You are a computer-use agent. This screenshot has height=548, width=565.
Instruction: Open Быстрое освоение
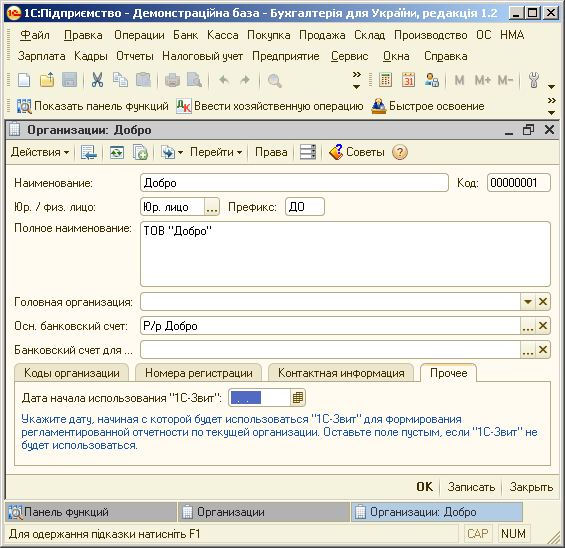[428, 106]
